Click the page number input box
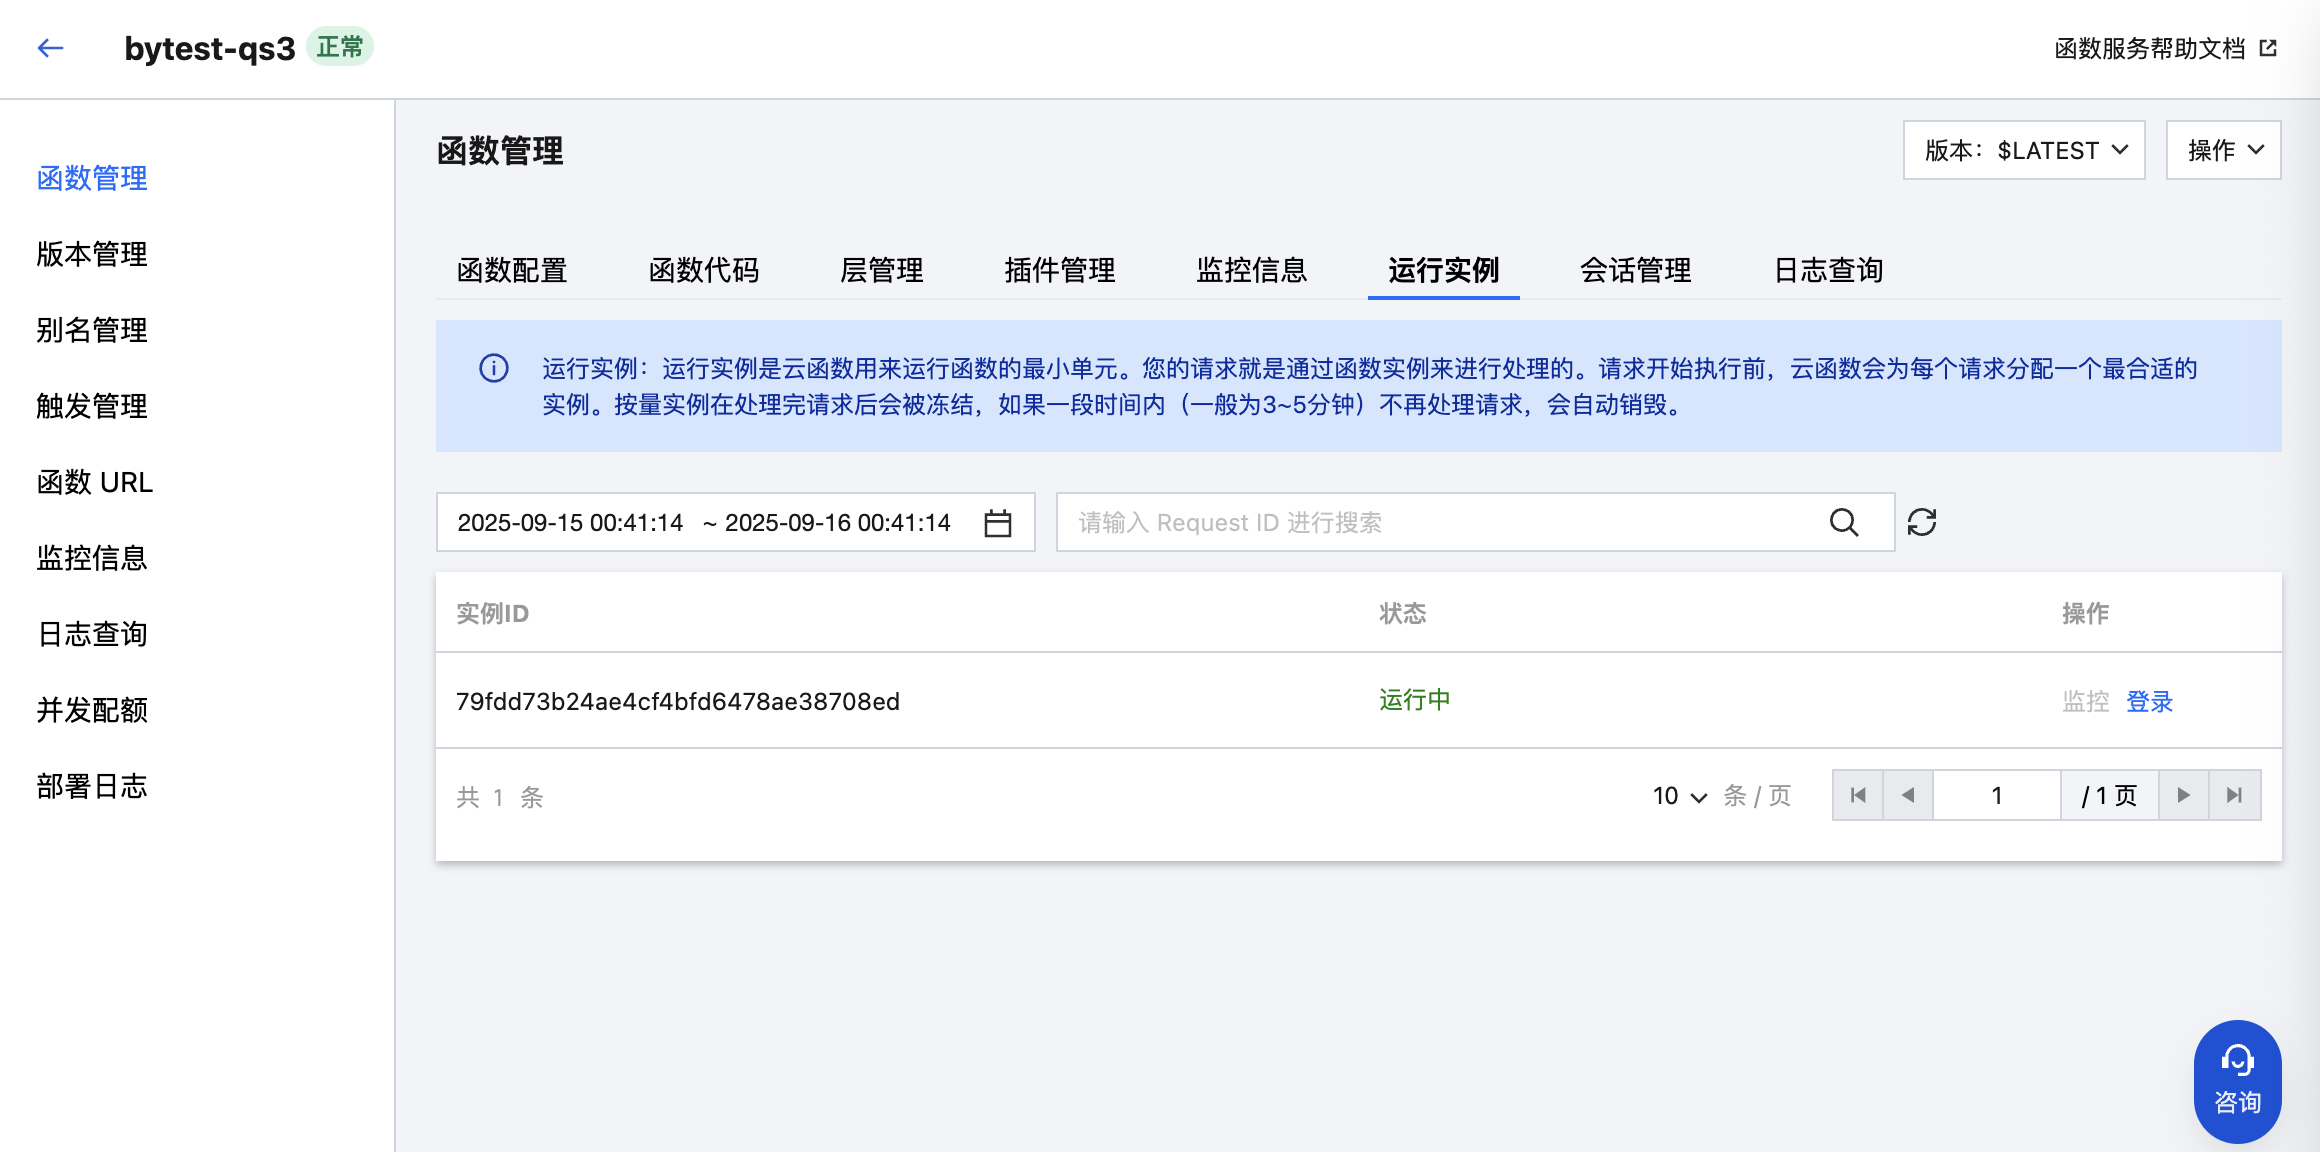The height and width of the screenshot is (1152, 2320). pos(1996,796)
